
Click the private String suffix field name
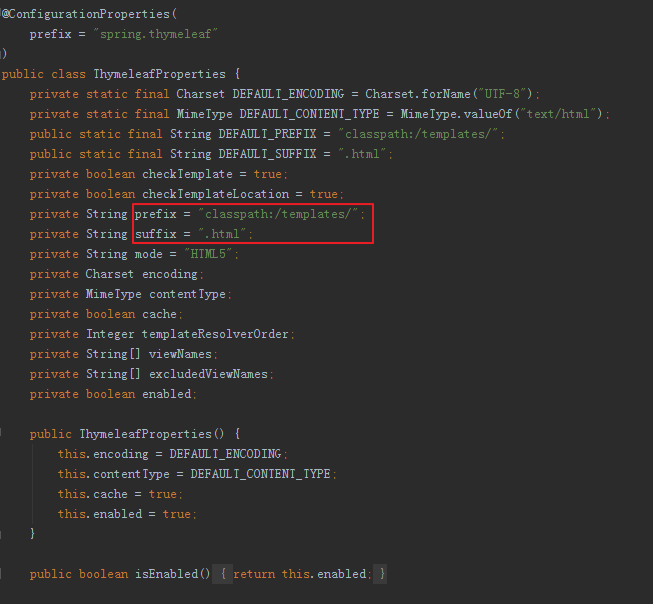tap(156, 234)
